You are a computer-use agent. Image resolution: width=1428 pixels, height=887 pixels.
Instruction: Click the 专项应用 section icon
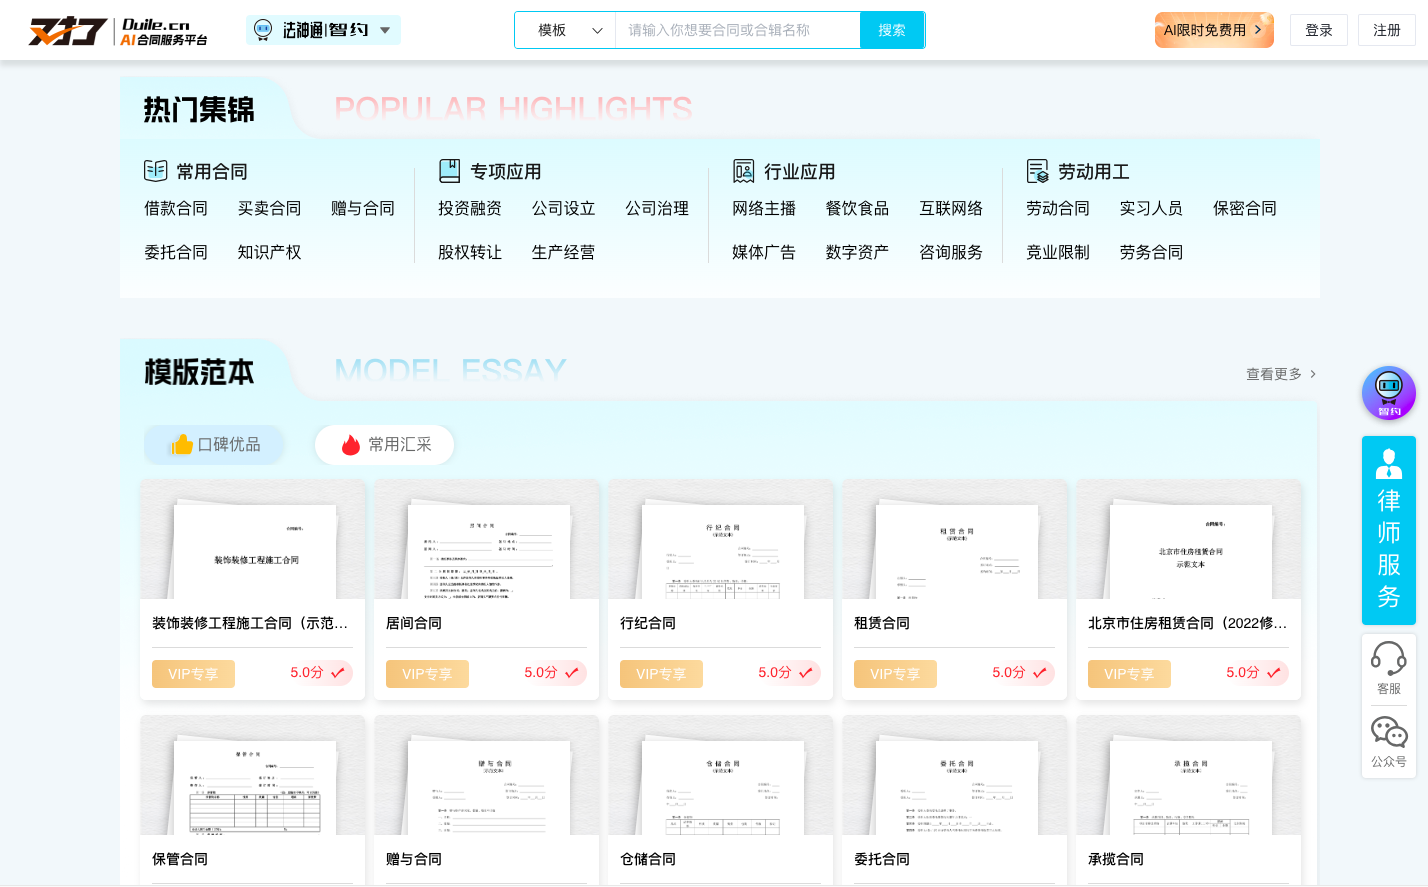448,171
